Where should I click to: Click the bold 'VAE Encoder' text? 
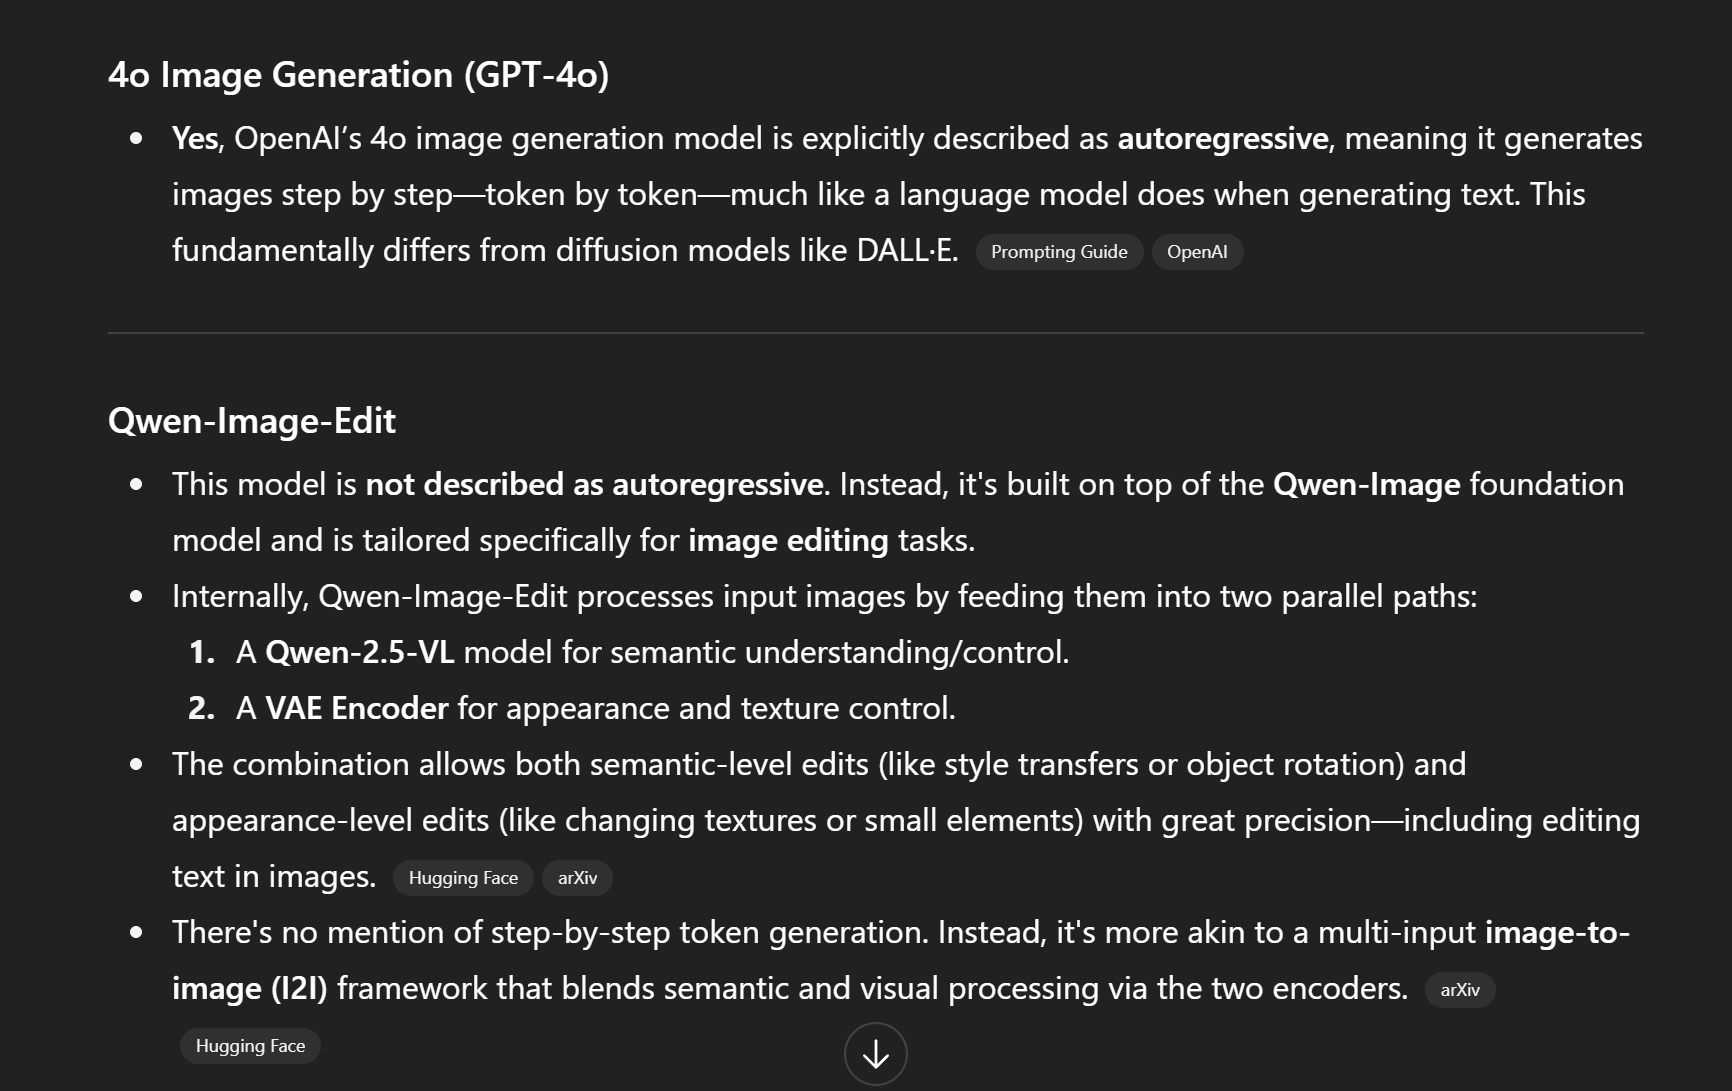(x=356, y=709)
